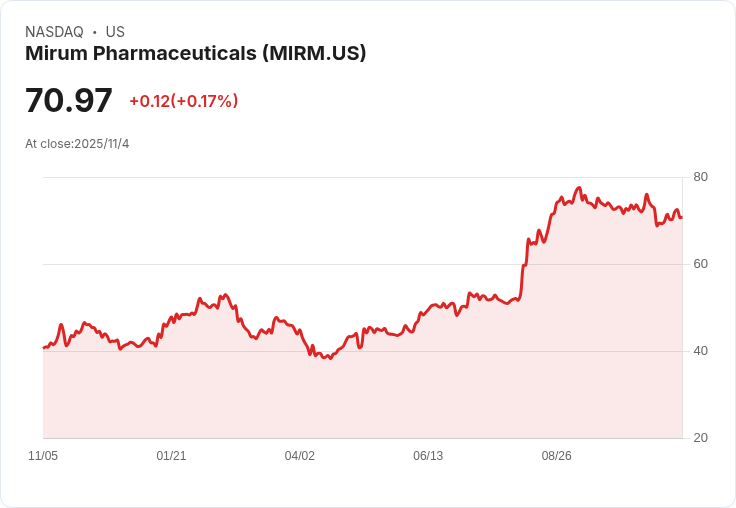Click the NASDAQ exchange label
Image resolution: width=736 pixels, height=508 pixels.
pyautogui.click(x=54, y=32)
